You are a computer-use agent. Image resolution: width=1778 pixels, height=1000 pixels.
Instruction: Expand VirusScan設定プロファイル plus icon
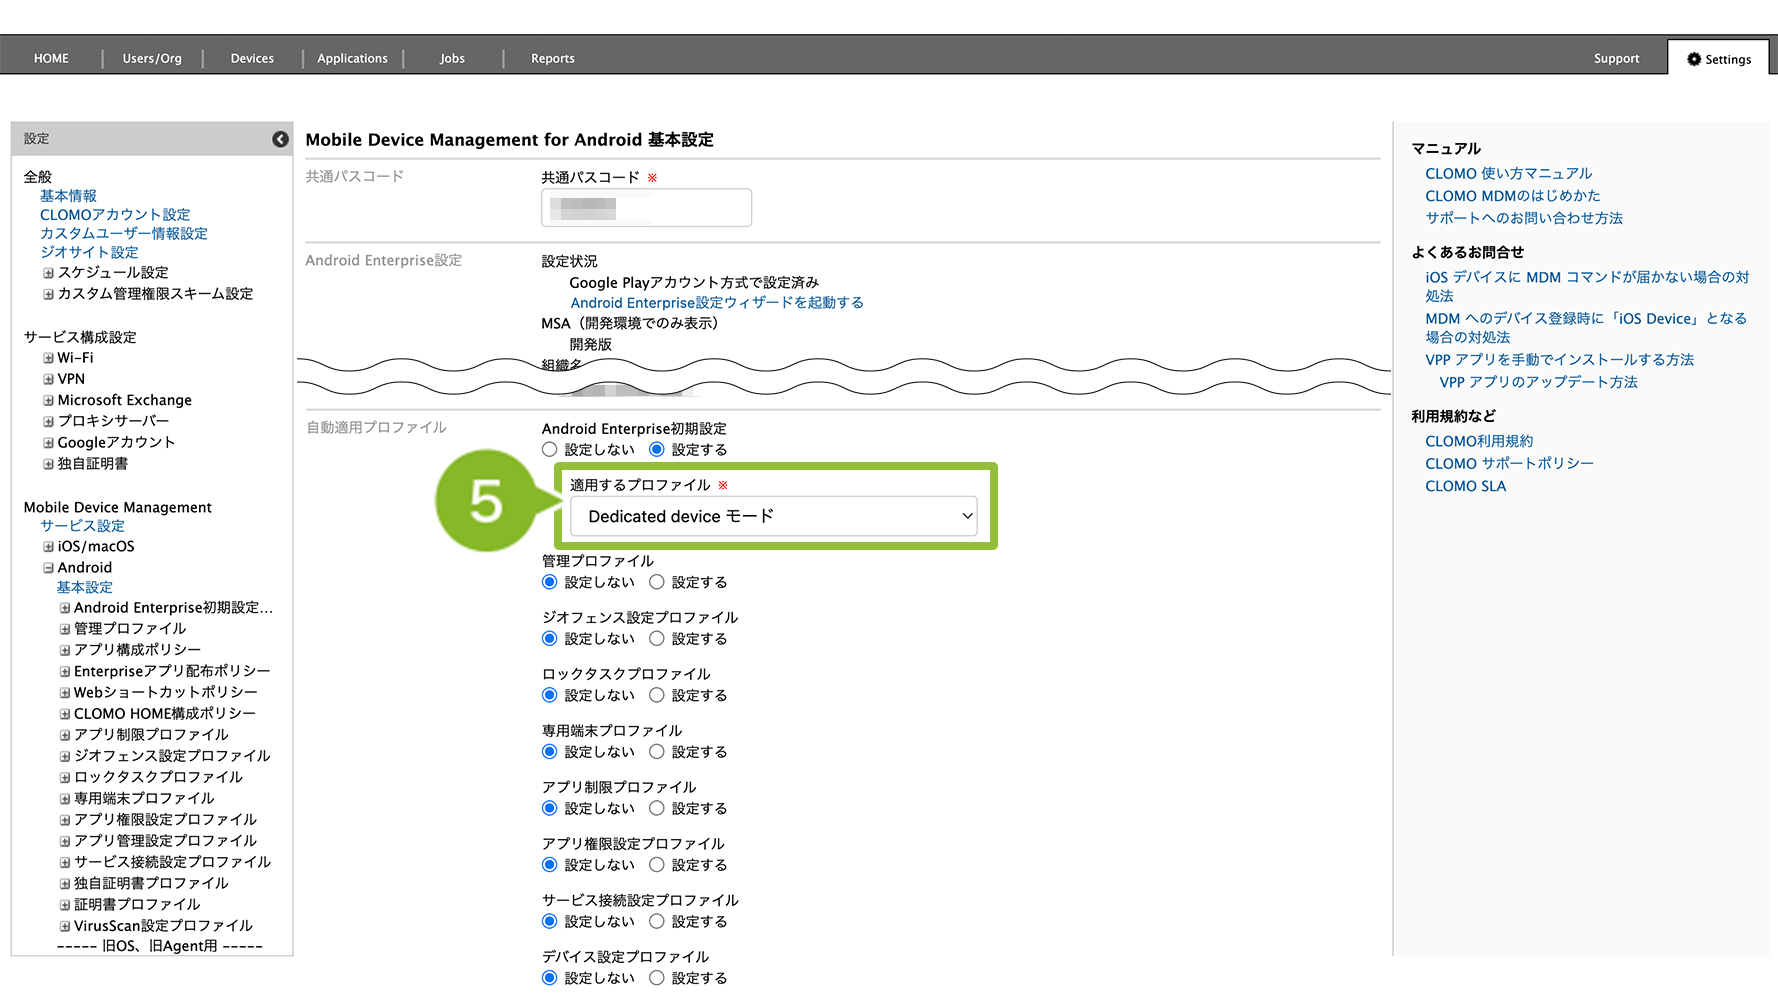pyautogui.click(x=65, y=926)
